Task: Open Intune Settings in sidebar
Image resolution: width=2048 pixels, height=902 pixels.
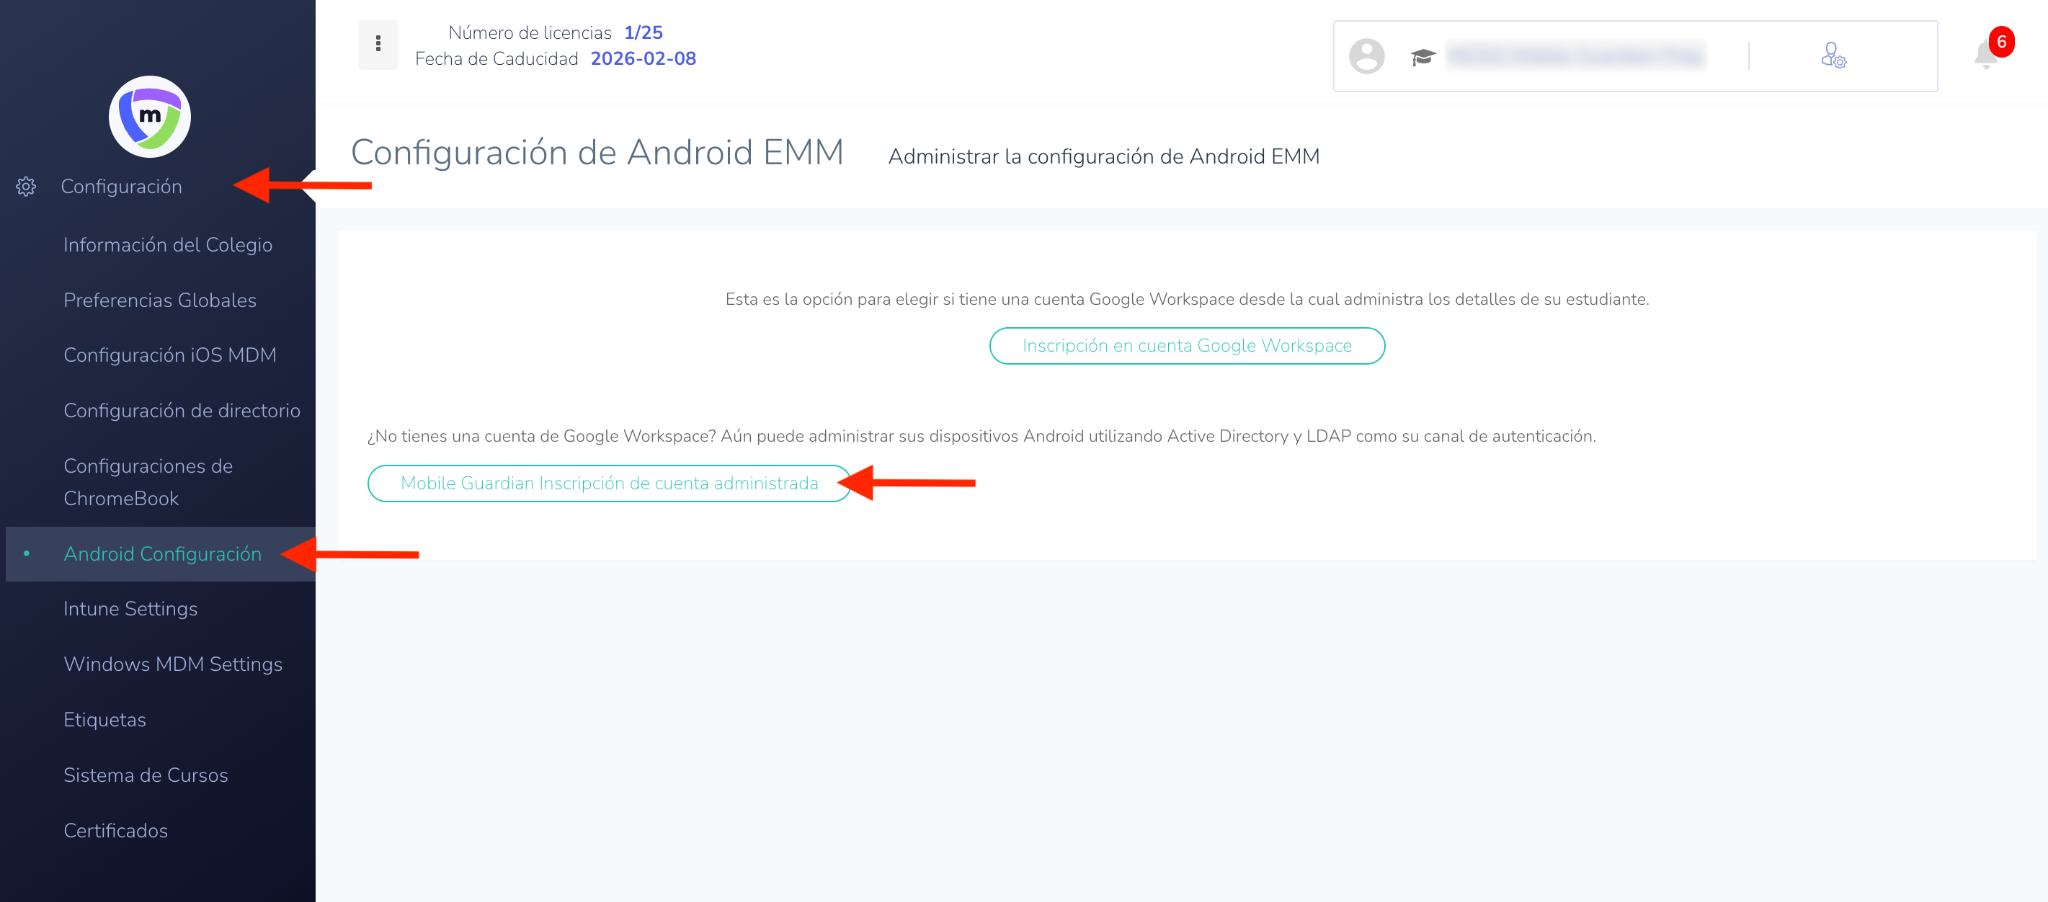Action: coord(130,609)
